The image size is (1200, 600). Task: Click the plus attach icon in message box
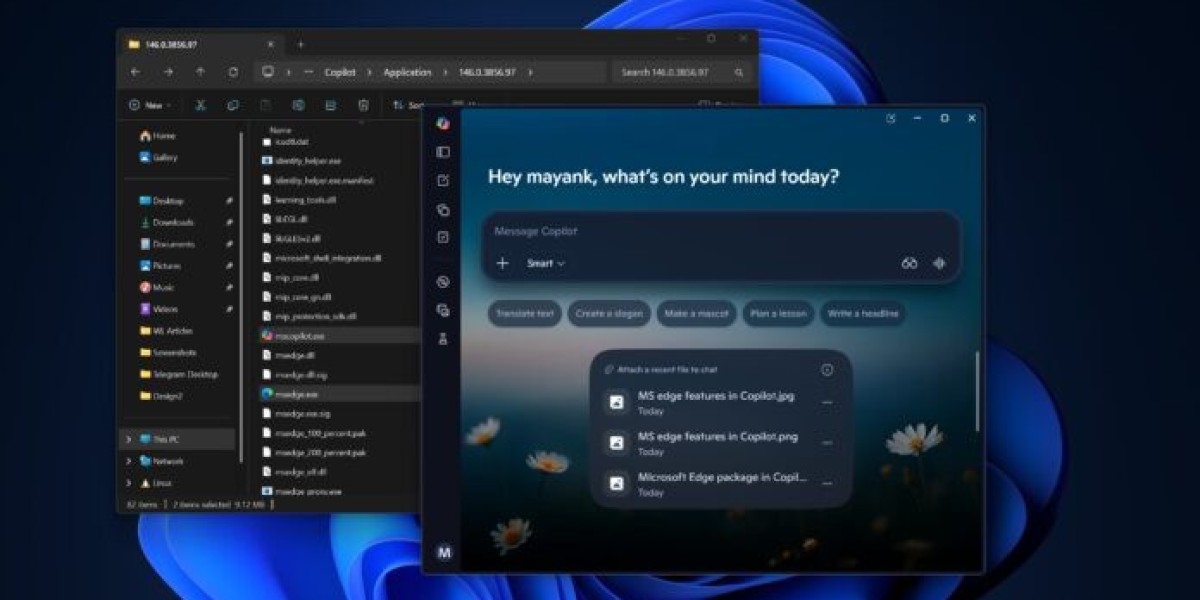(x=503, y=263)
